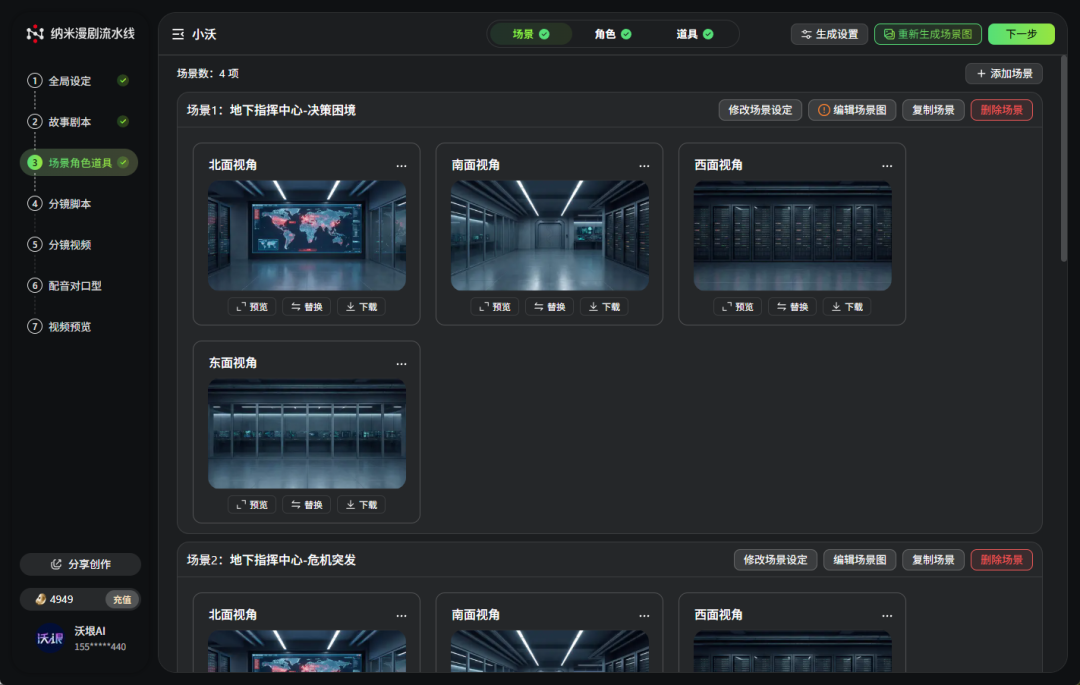Preview the 北面视角 image in 场景1
This screenshot has width=1080, height=685.
point(251,307)
